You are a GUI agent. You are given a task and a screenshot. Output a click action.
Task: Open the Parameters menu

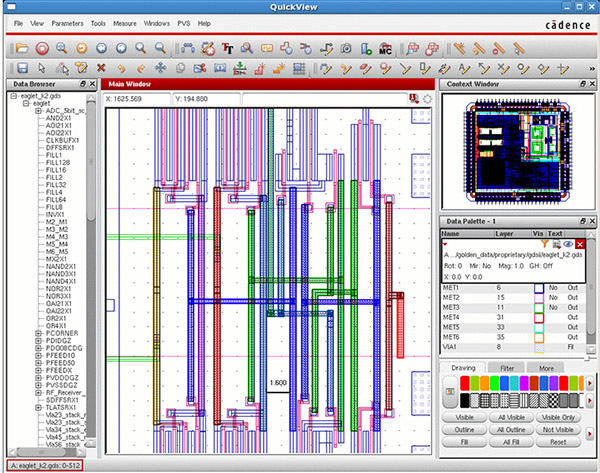pyautogui.click(x=67, y=24)
